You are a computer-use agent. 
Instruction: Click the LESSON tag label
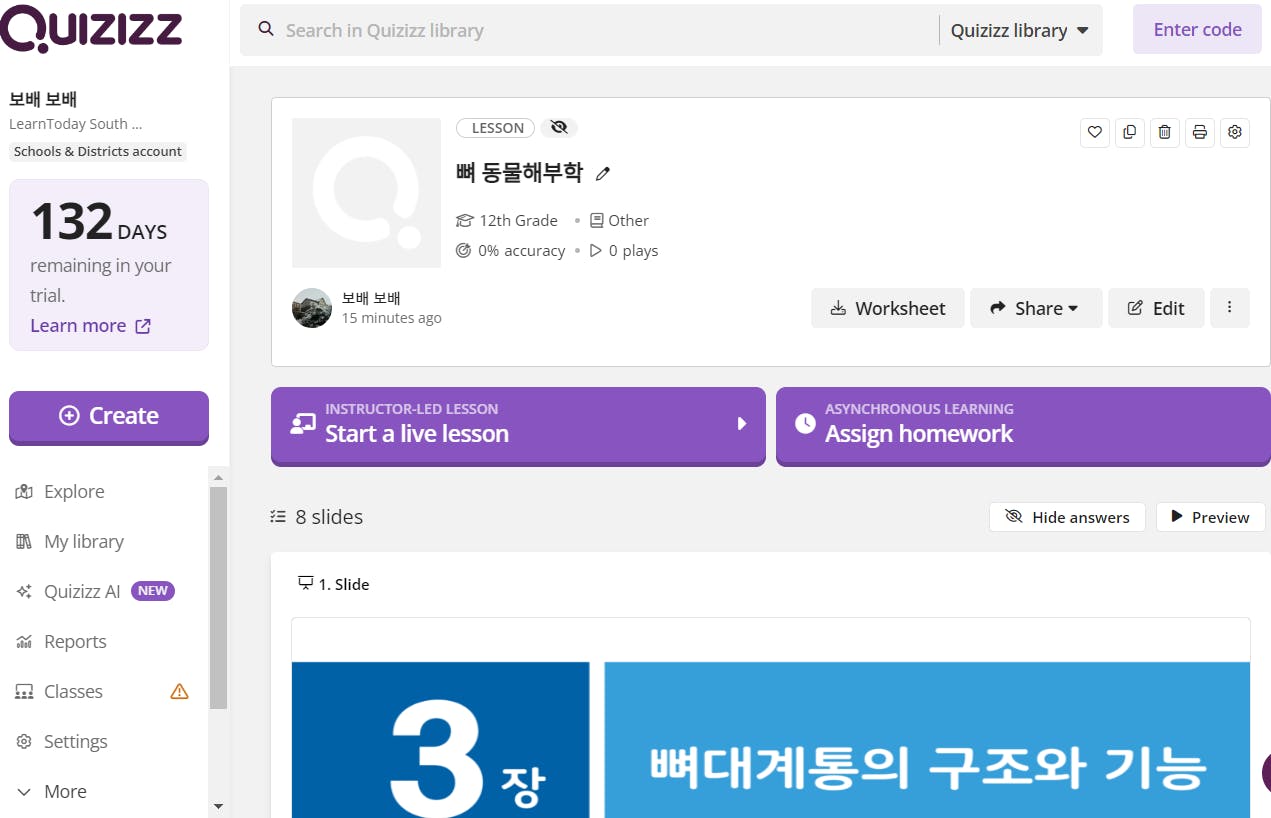pos(497,128)
